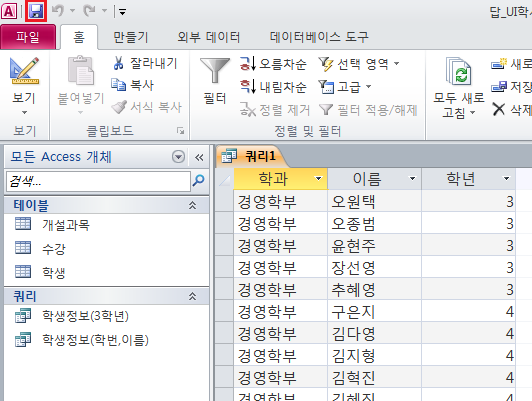Expand the 모두 새로 고침 dropdown arrow

coord(472,112)
